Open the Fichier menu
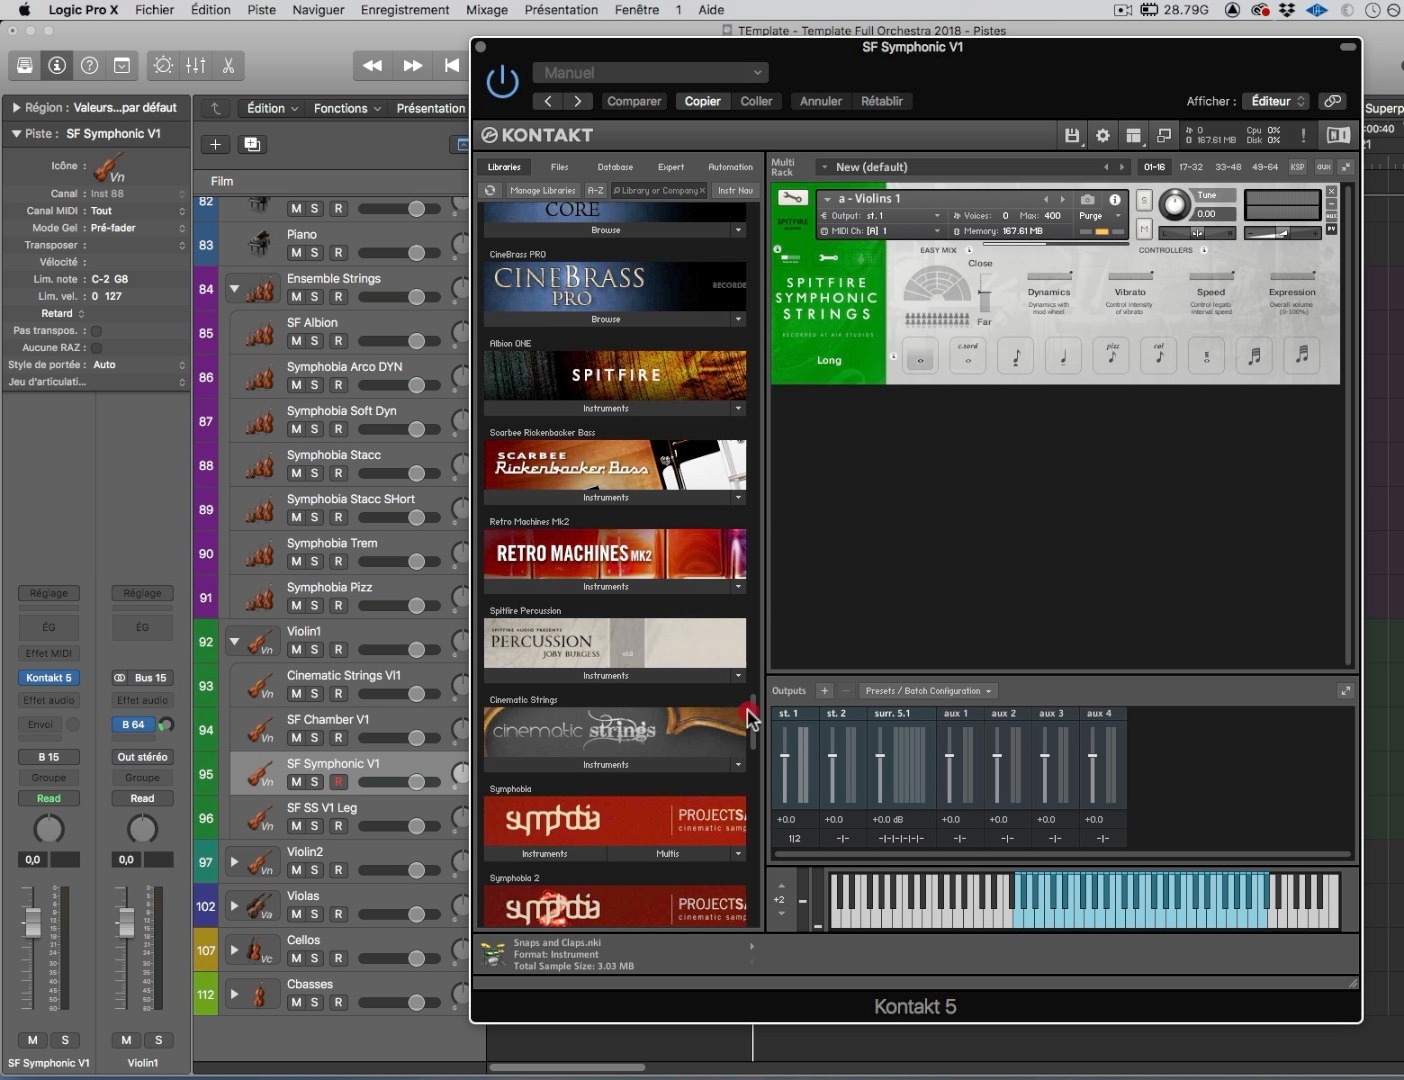Image resolution: width=1404 pixels, height=1080 pixels. coord(154,10)
